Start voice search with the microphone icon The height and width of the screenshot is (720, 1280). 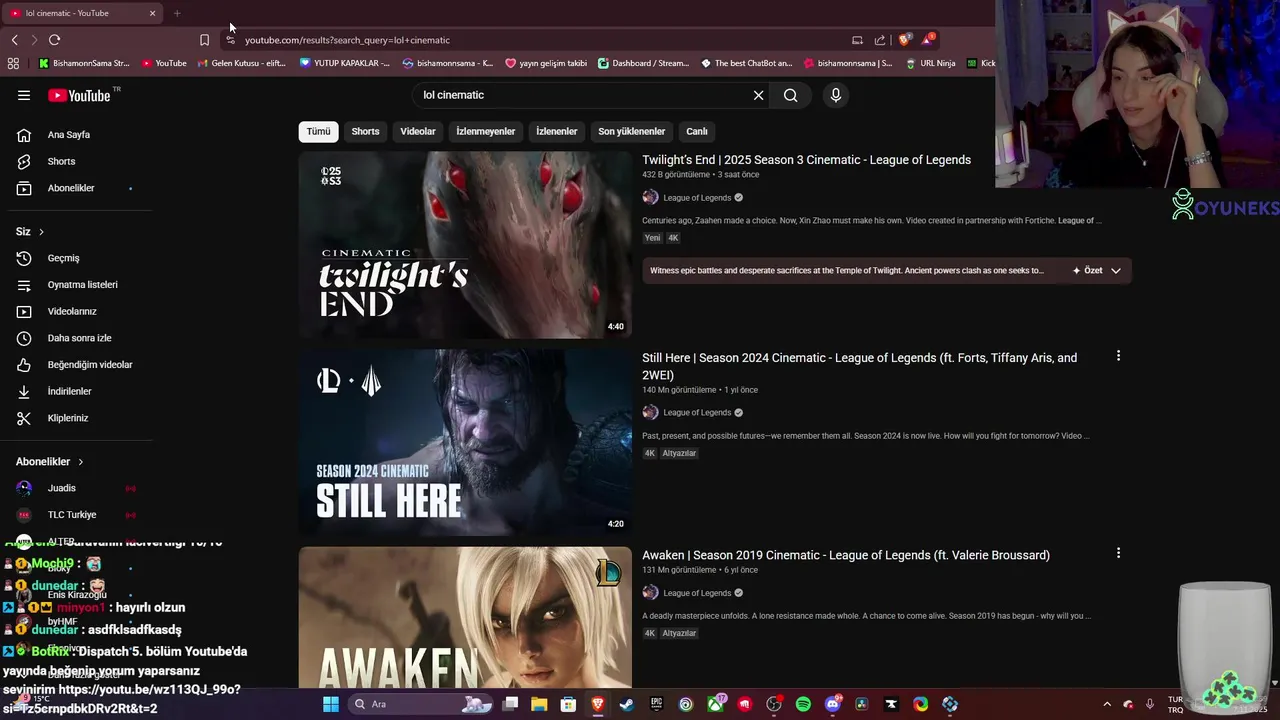(836, 95)
